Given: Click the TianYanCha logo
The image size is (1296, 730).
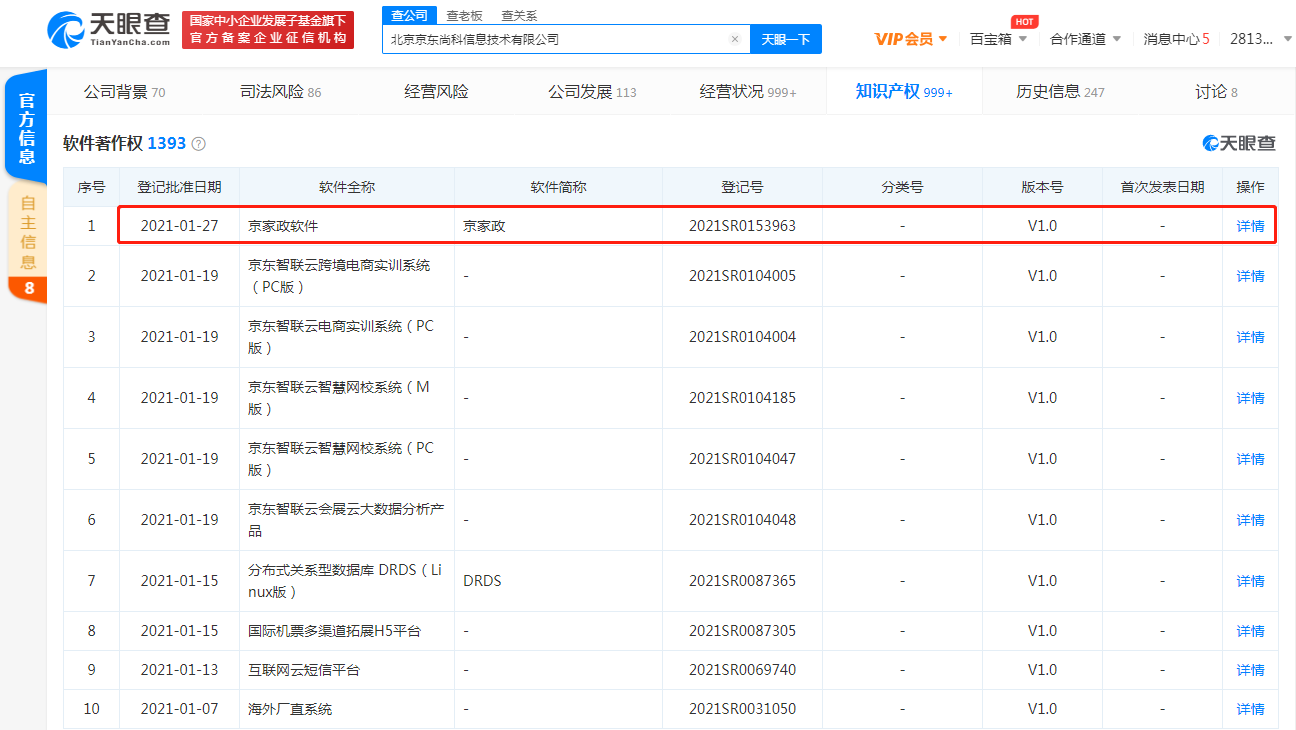Looking at the screenshot, I should coord(109,30).
